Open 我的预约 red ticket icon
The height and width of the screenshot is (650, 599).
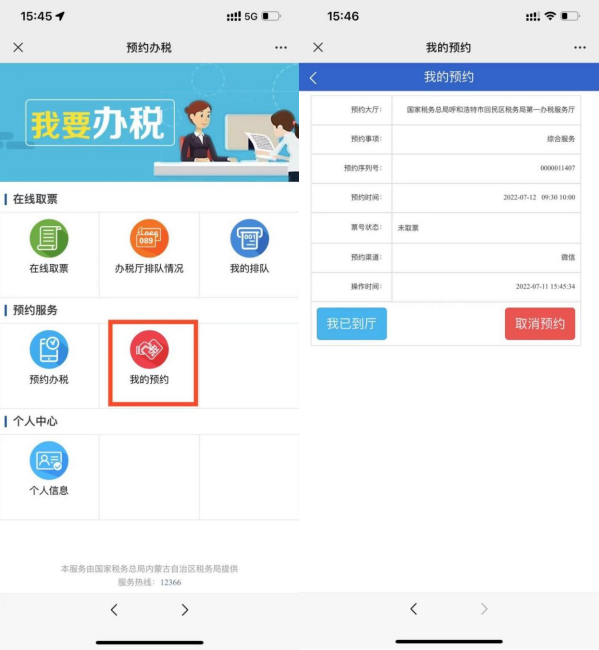click(149, 349)
